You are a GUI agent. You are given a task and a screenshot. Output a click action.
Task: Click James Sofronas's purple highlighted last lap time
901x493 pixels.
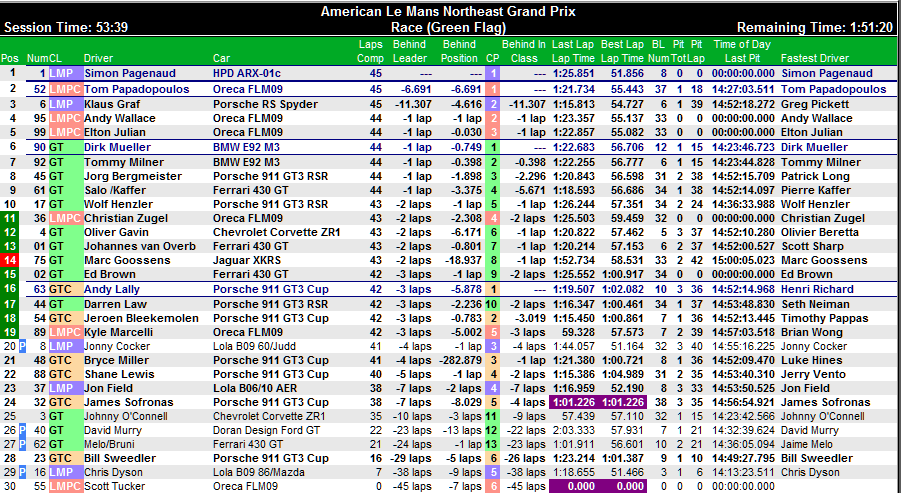[573, 402]
